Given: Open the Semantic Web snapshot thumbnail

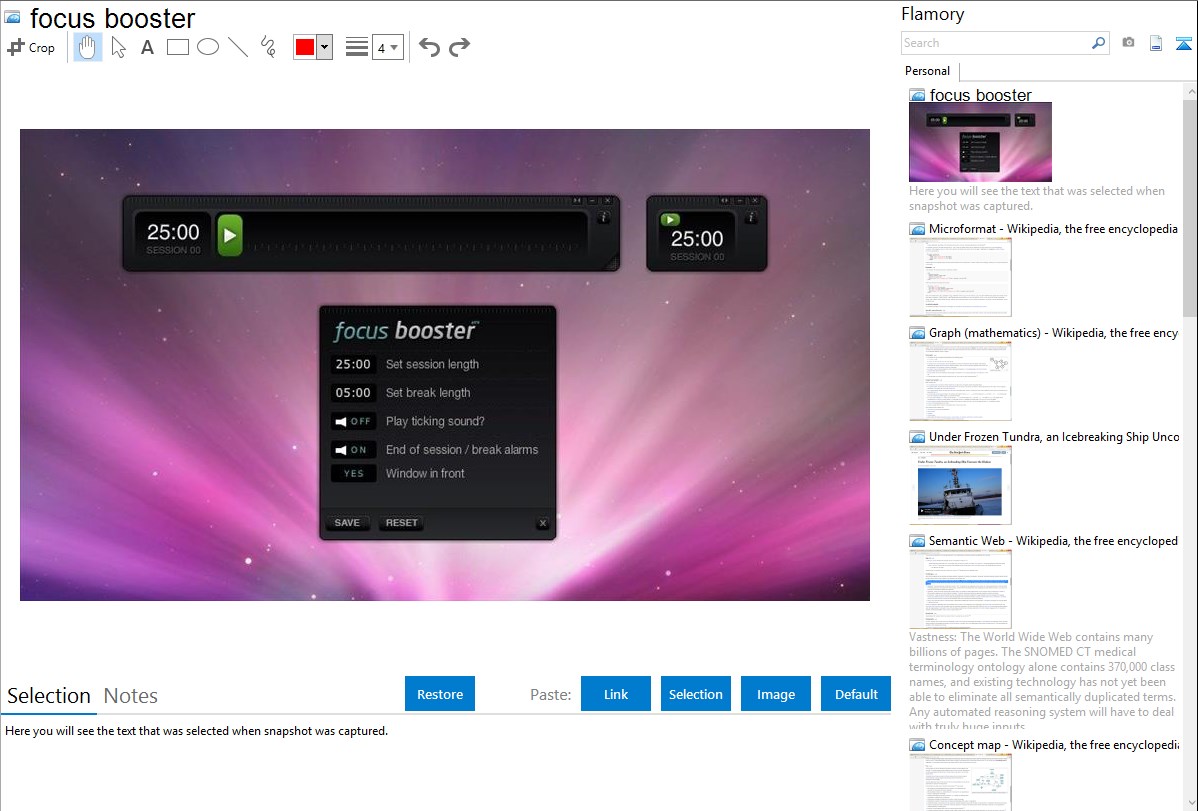Looking at the screenshot, I should 960,589.
